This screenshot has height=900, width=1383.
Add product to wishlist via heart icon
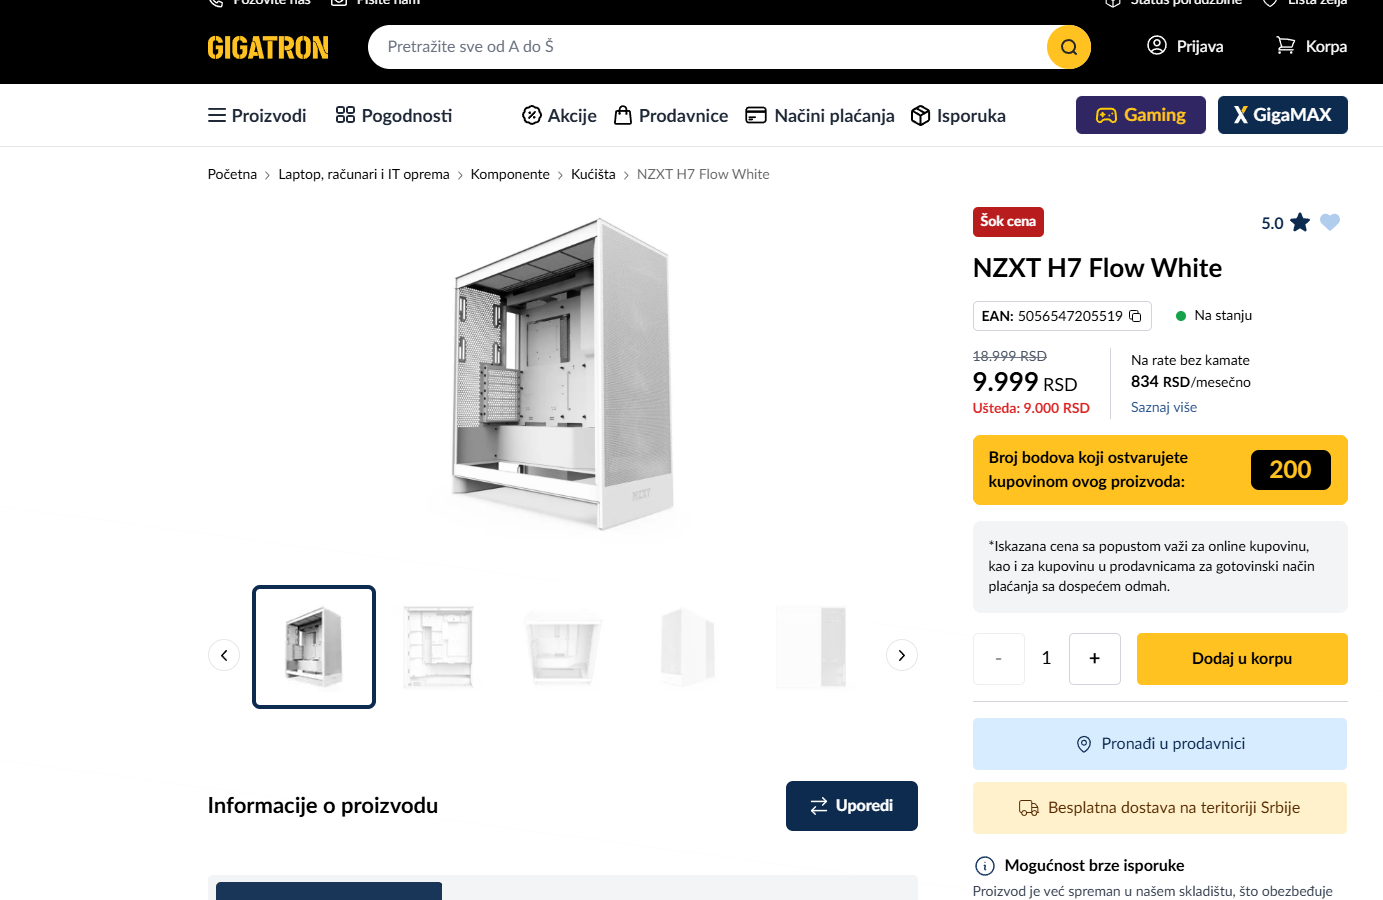(x=1329, y=222)
